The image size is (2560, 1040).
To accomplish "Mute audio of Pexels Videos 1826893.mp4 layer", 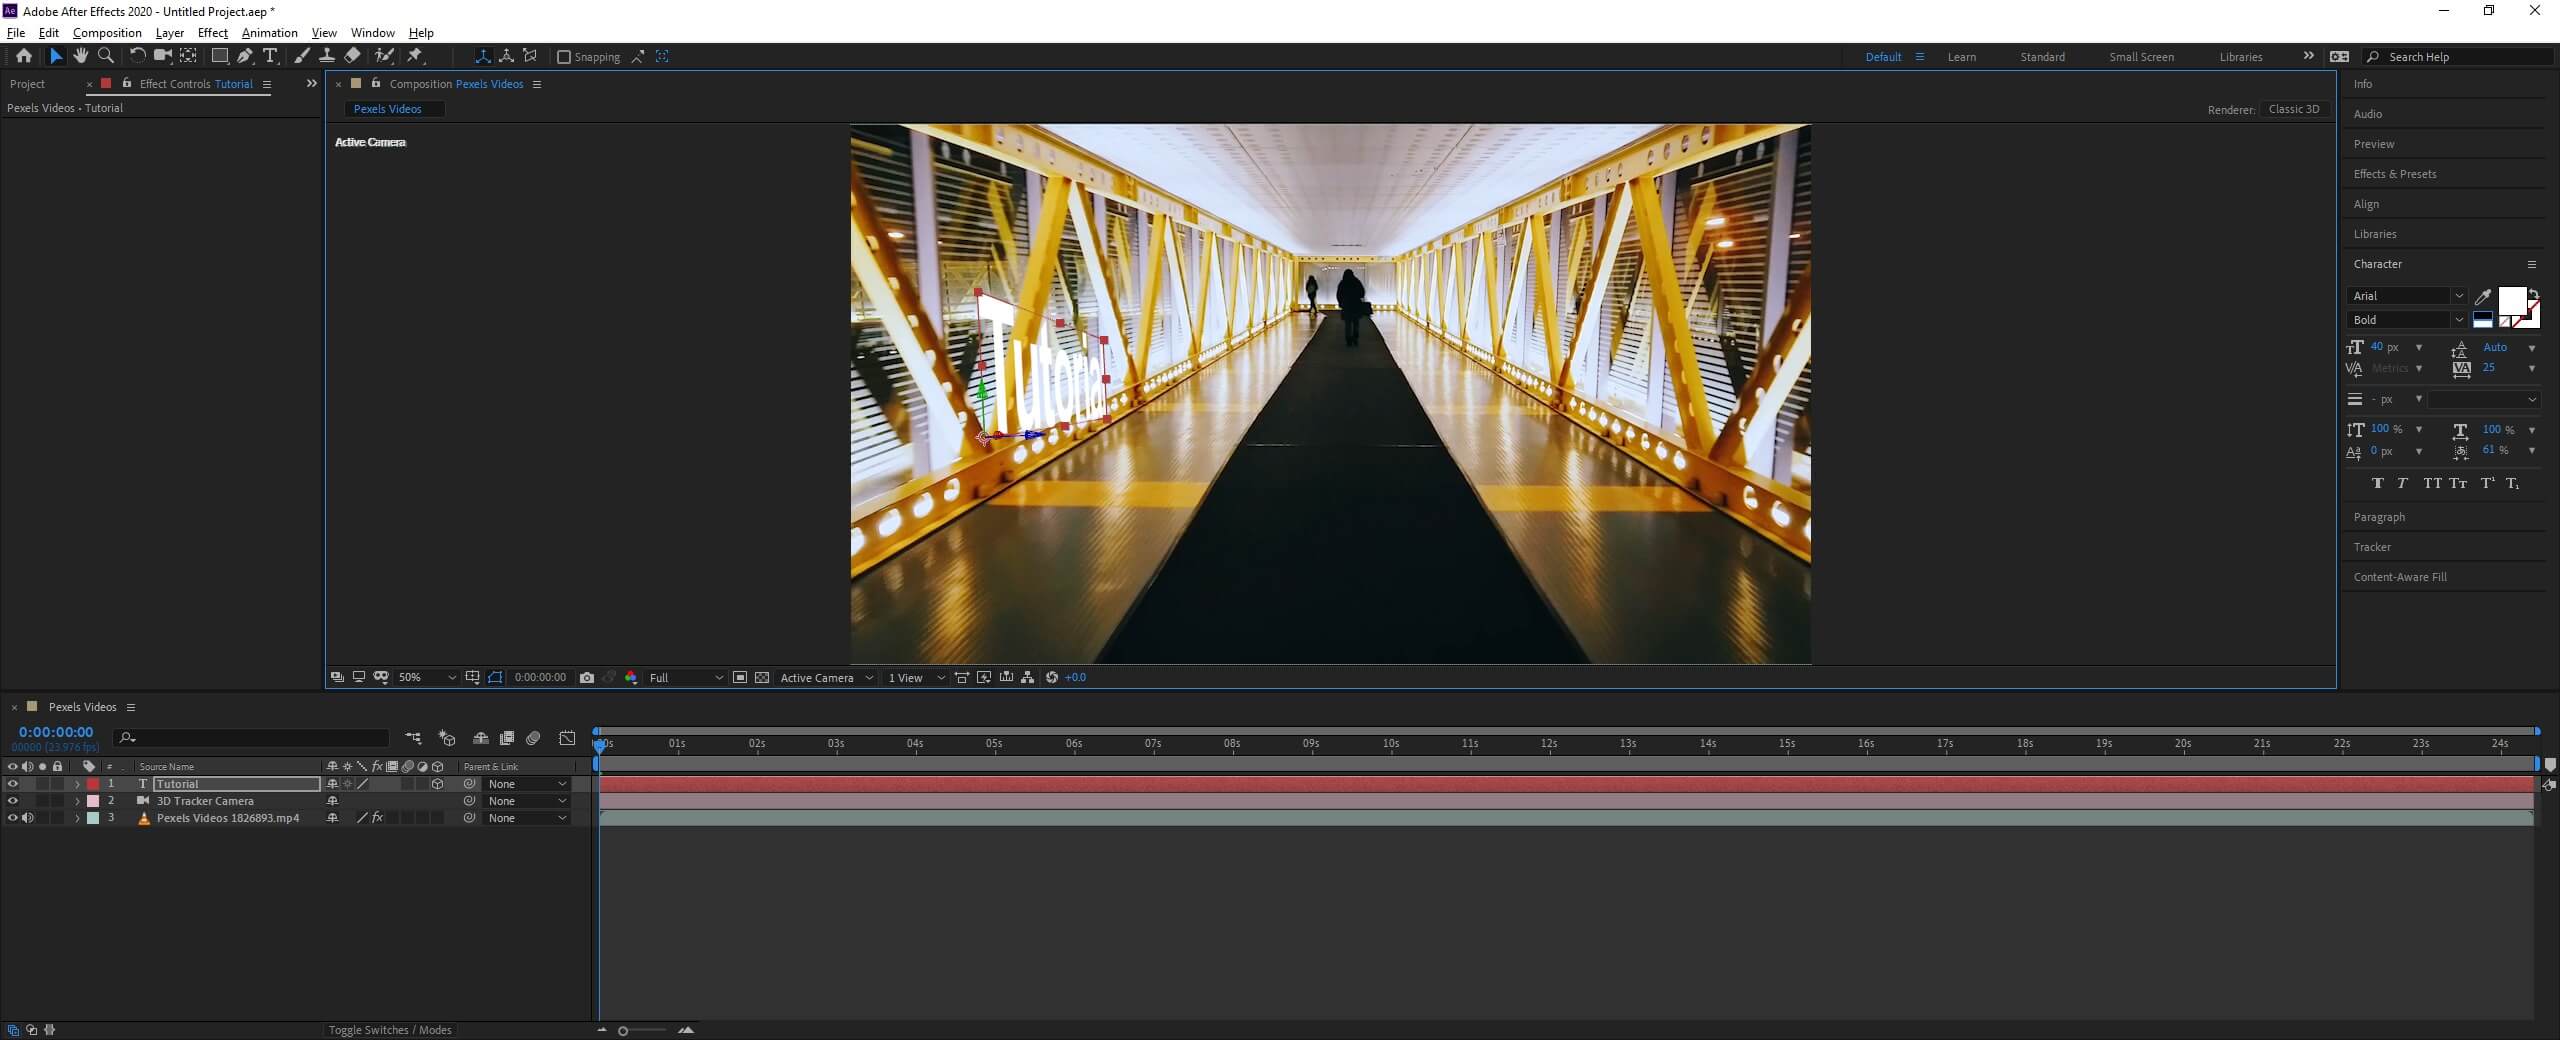I will 28,818.
